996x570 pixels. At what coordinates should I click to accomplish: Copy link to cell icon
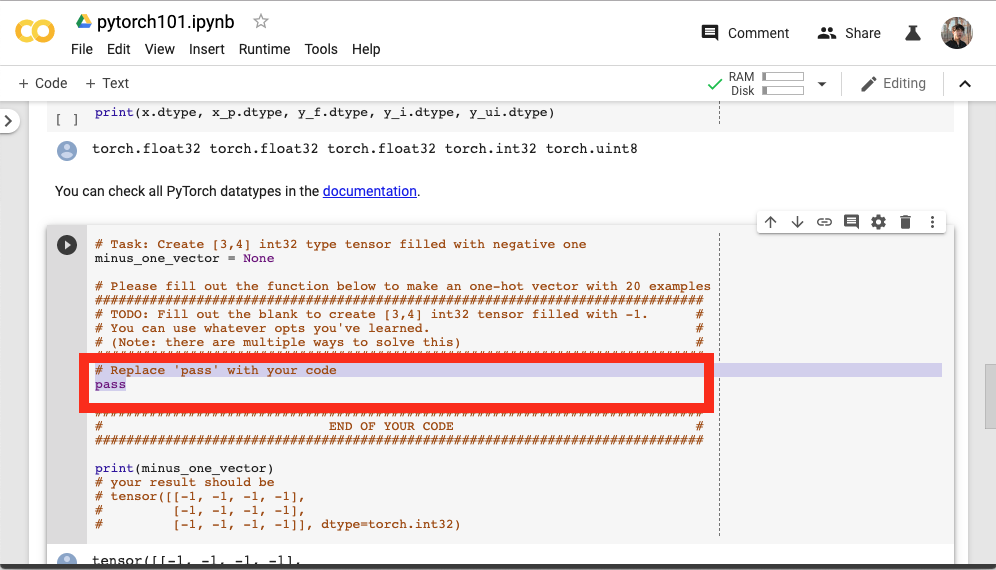tap(824, 222)
